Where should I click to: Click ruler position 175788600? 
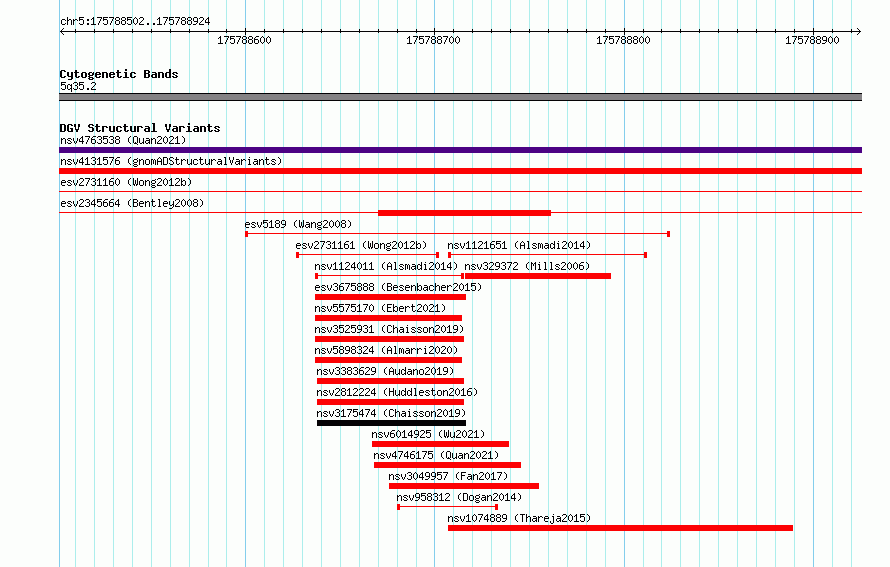click(245, 40)
